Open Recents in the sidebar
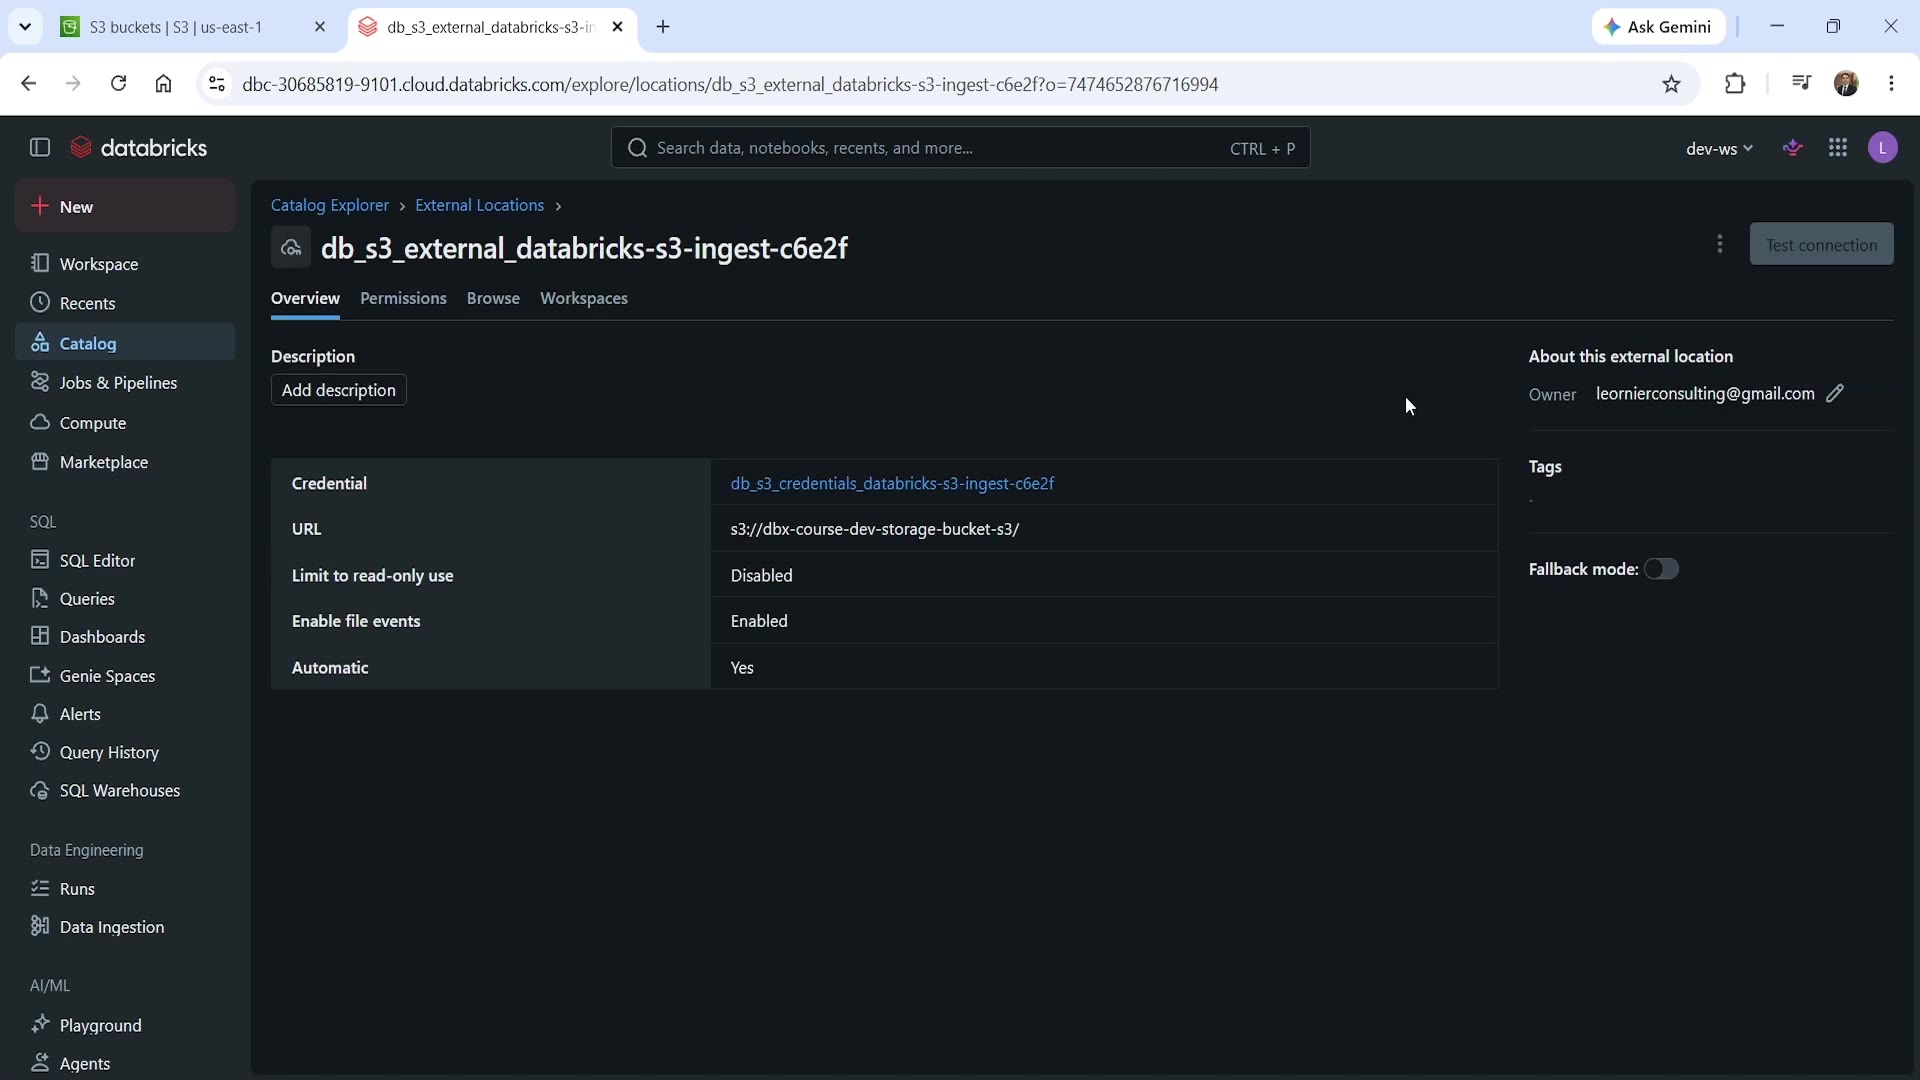 [x=125, y=303]
